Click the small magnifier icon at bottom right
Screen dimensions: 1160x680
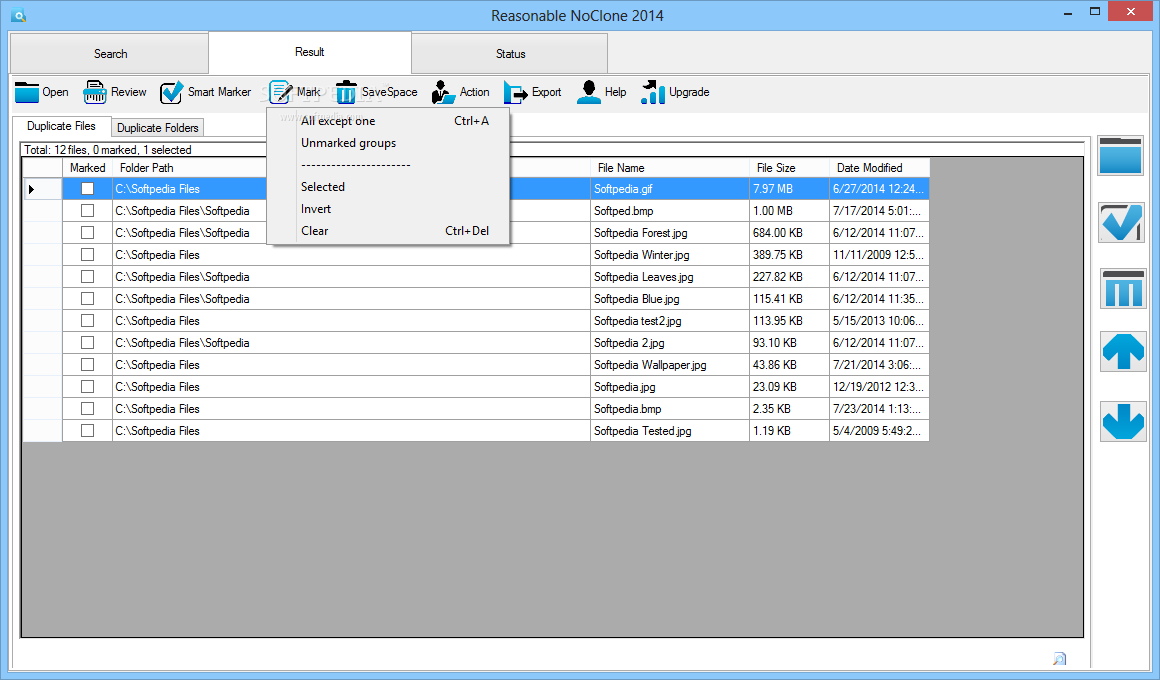1059,659
